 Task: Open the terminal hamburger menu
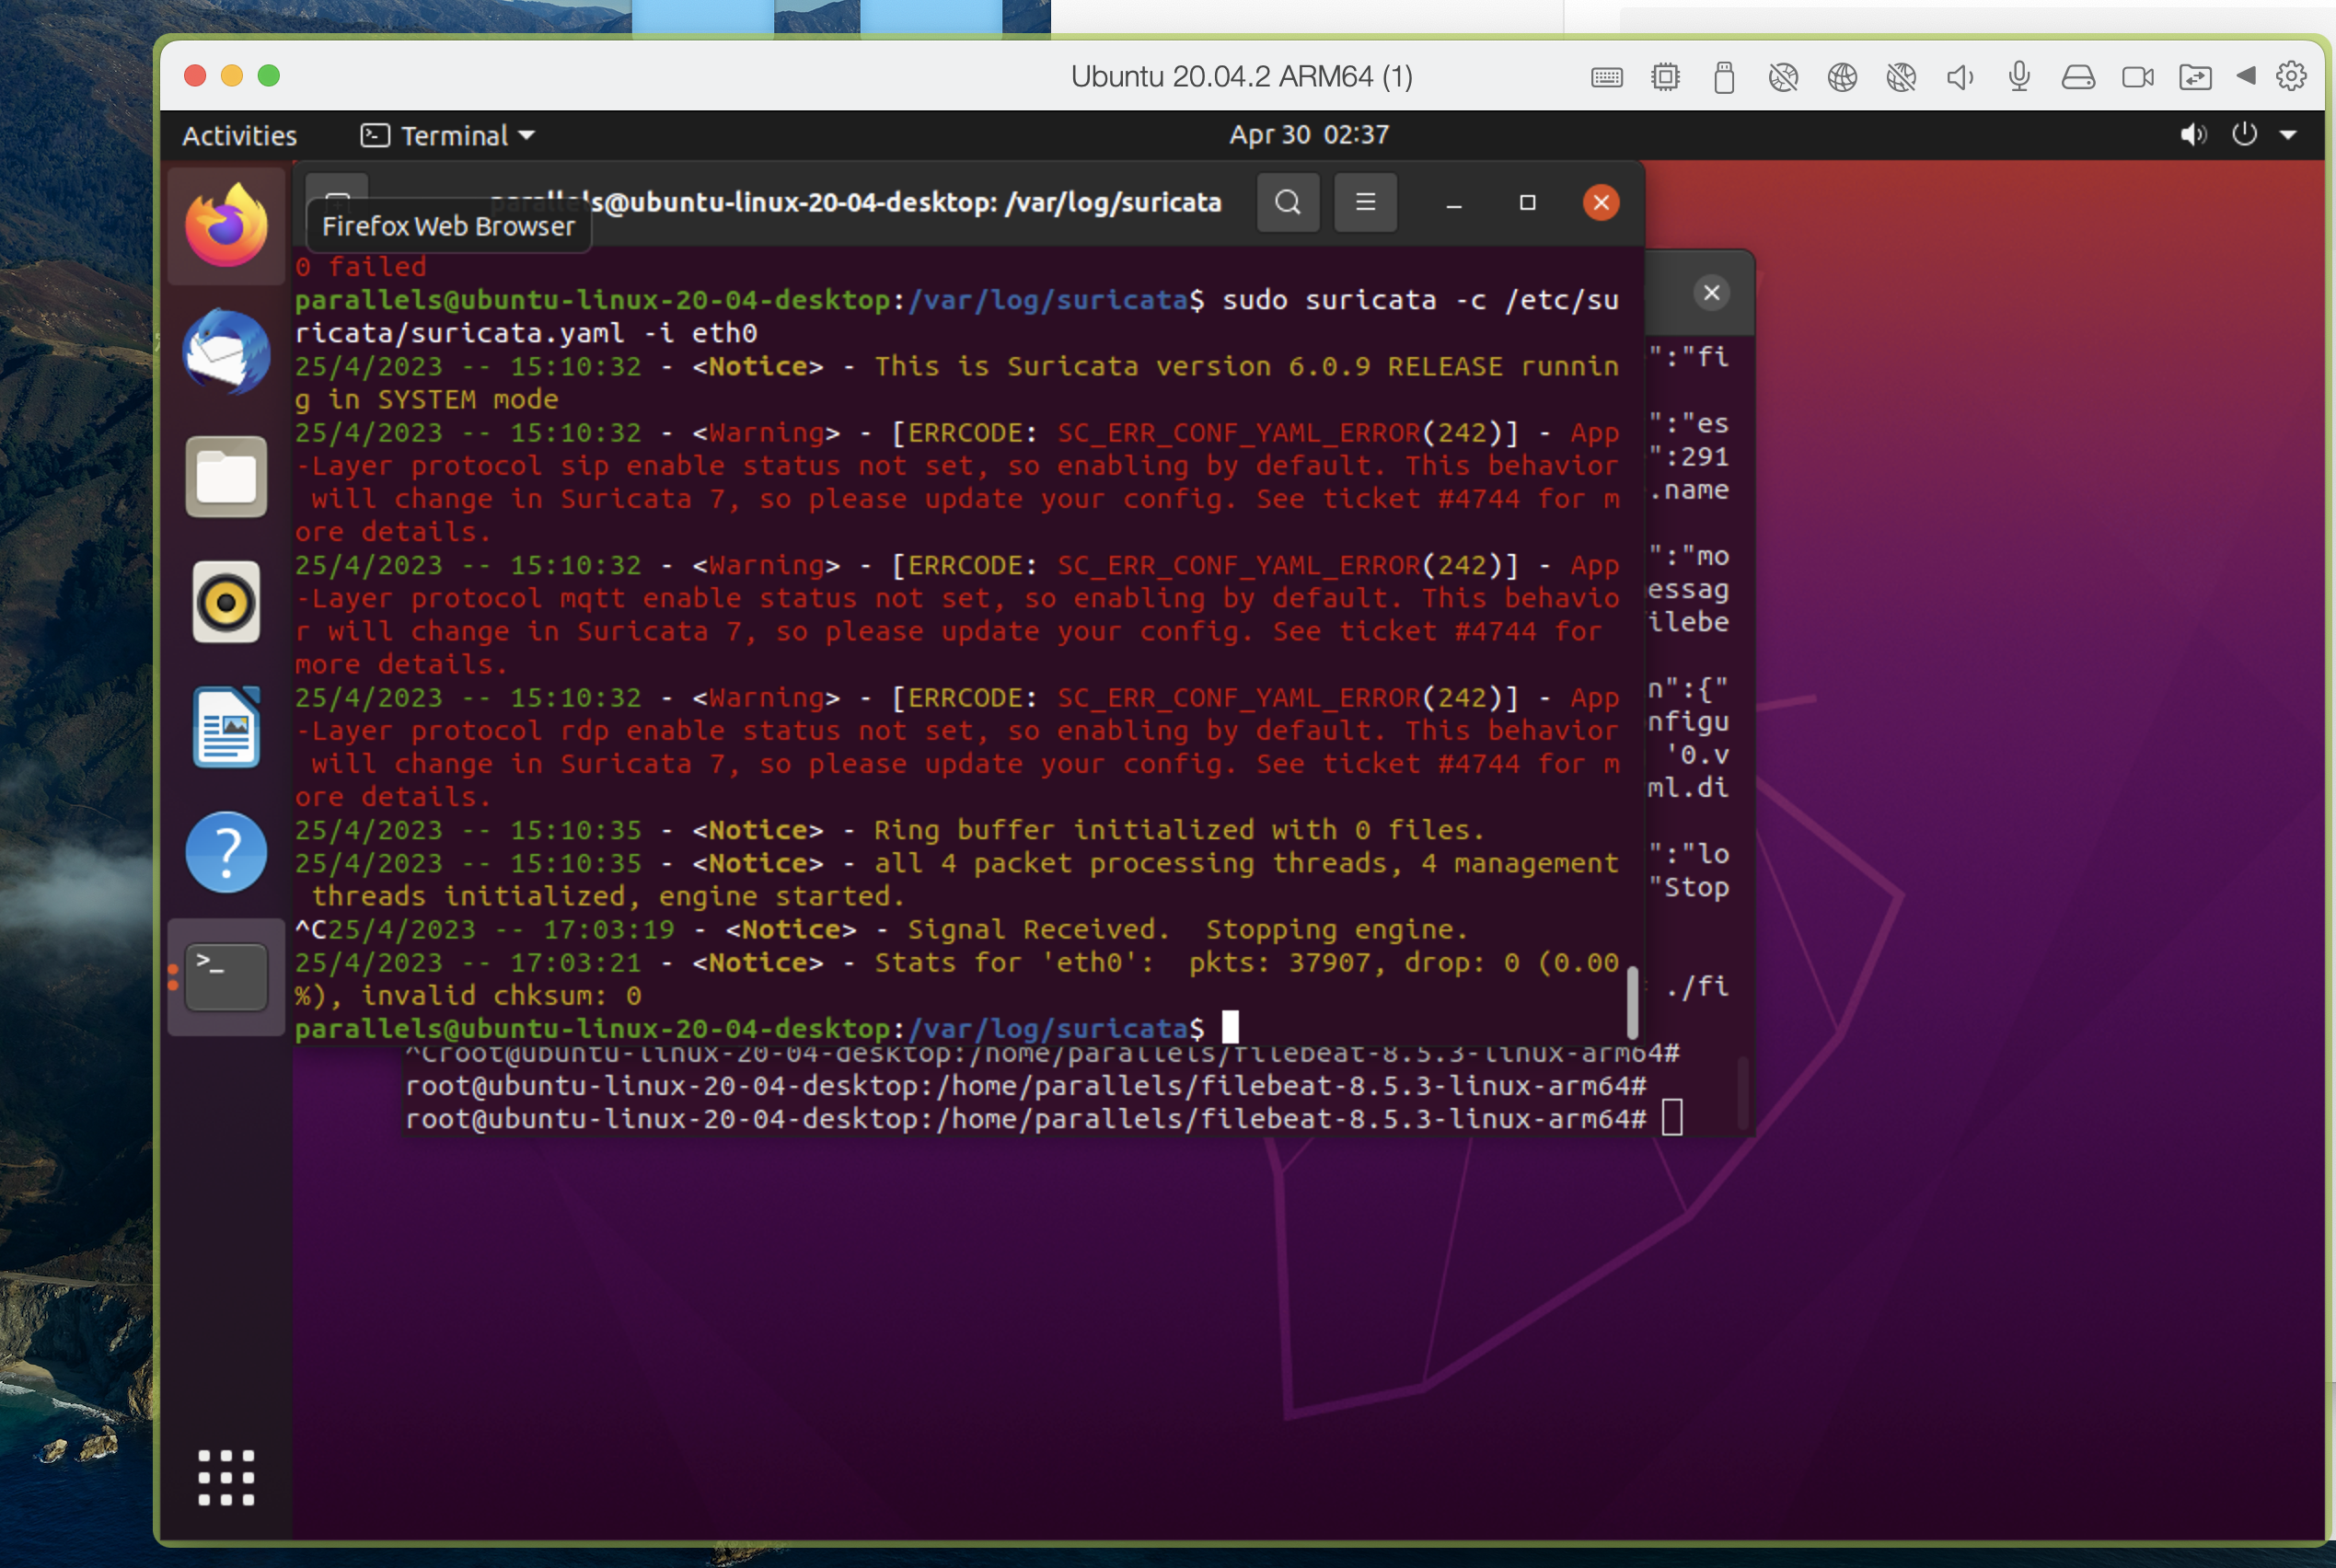[1365, 202]
